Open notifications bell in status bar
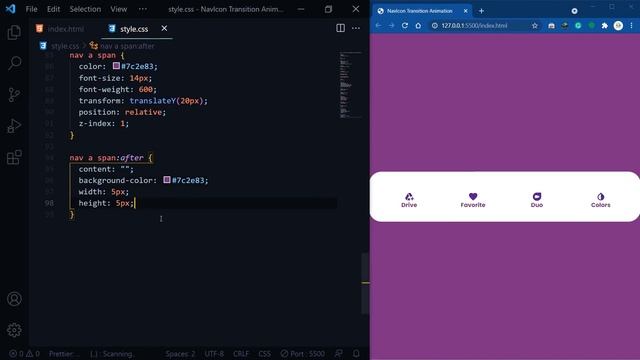This screenshot has width=640, height=360. (x=356, y=354)
